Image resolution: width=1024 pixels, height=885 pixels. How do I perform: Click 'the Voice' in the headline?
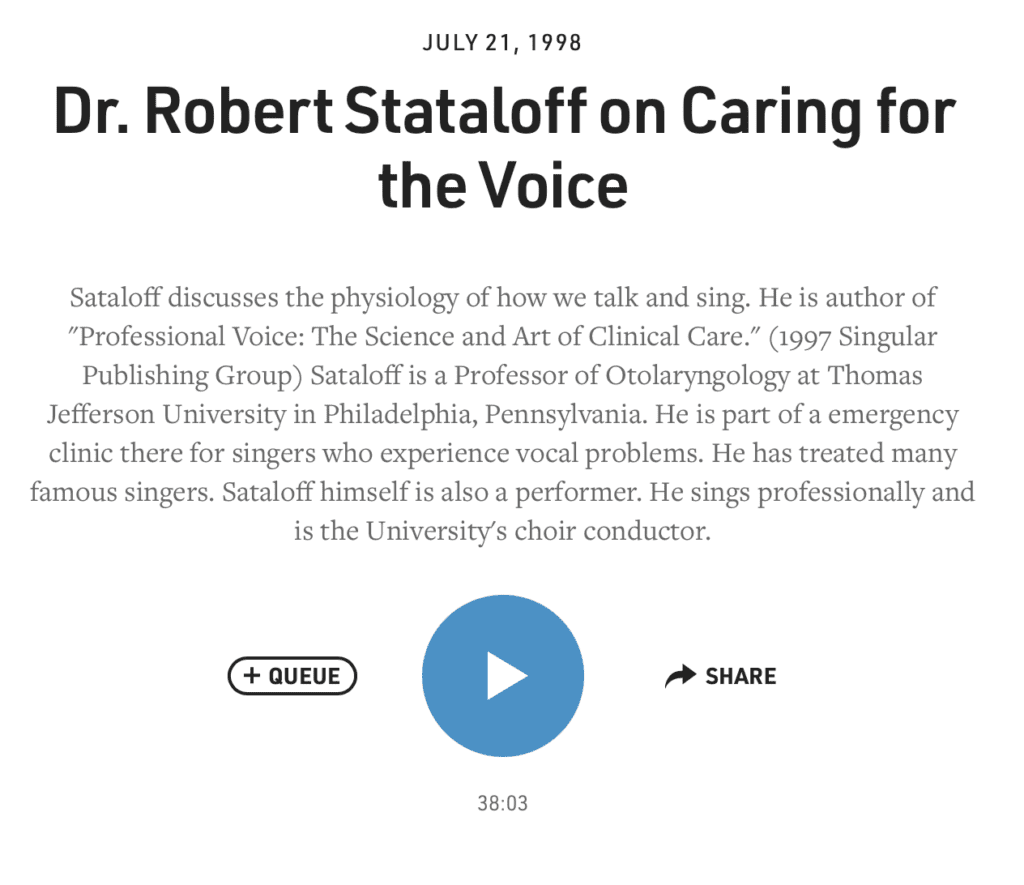tap(502, 185)
